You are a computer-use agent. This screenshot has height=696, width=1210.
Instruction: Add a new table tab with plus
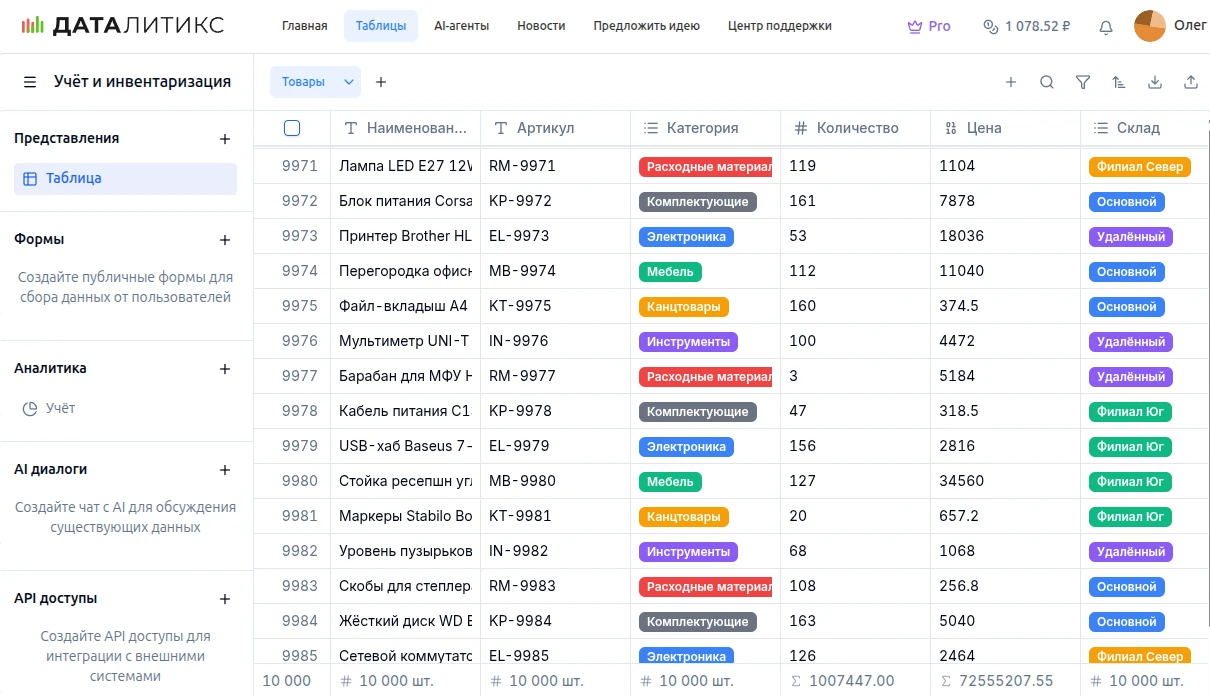(381, 82)
